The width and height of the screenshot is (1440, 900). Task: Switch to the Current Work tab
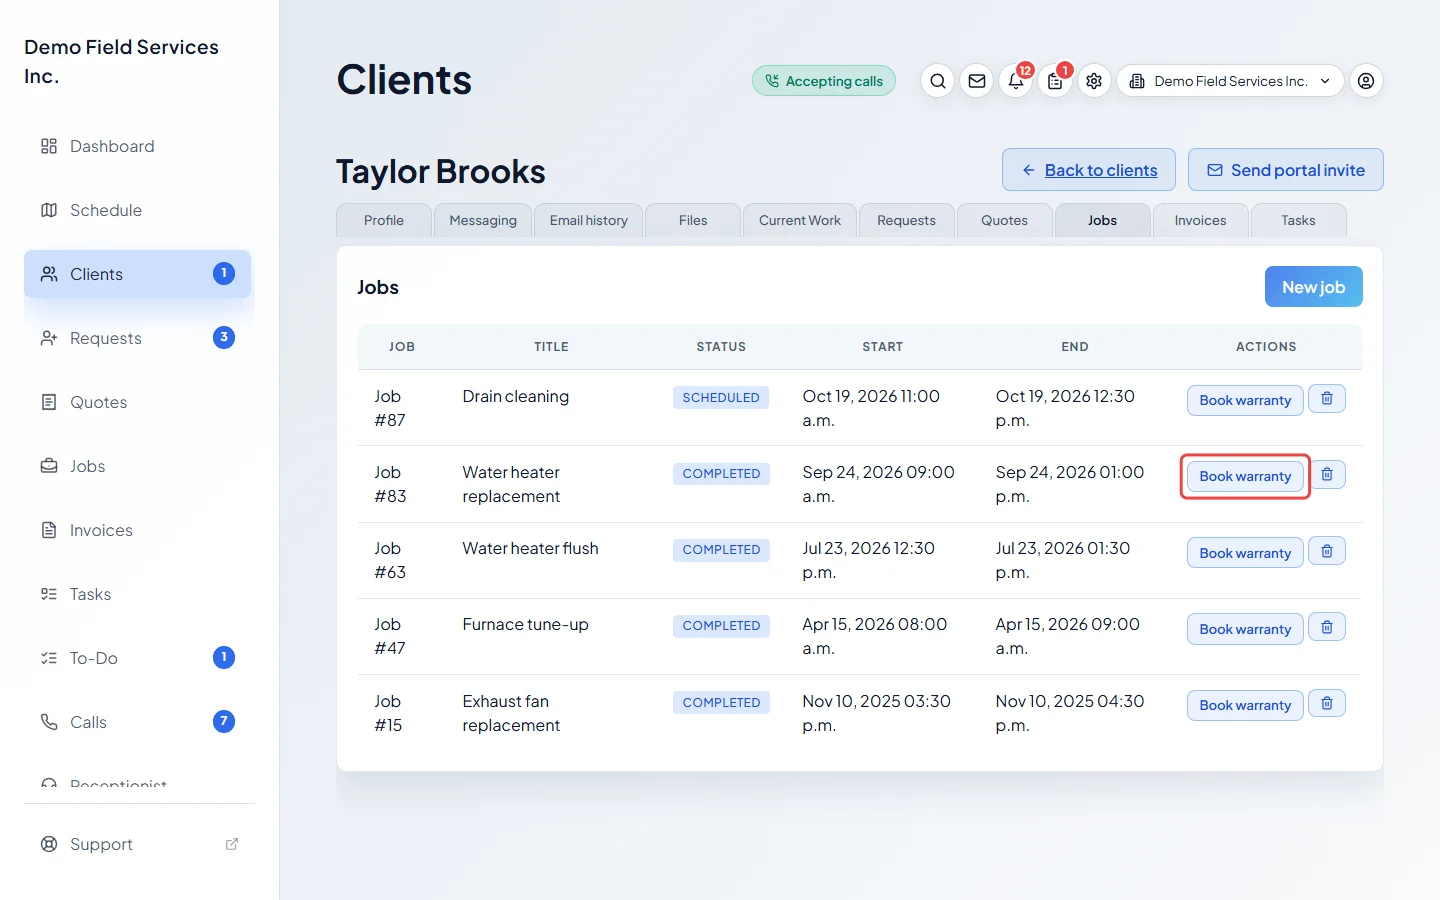[800, 220]
